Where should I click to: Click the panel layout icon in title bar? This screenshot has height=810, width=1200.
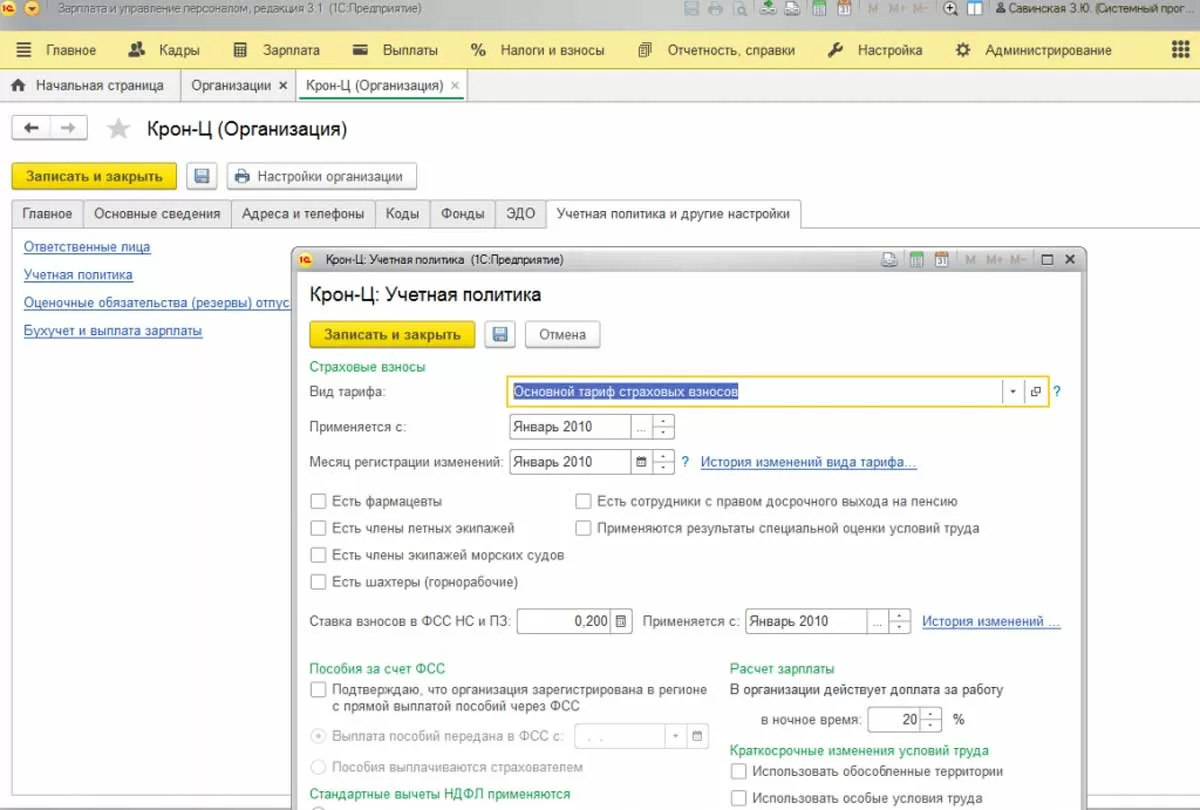(975, 9)
